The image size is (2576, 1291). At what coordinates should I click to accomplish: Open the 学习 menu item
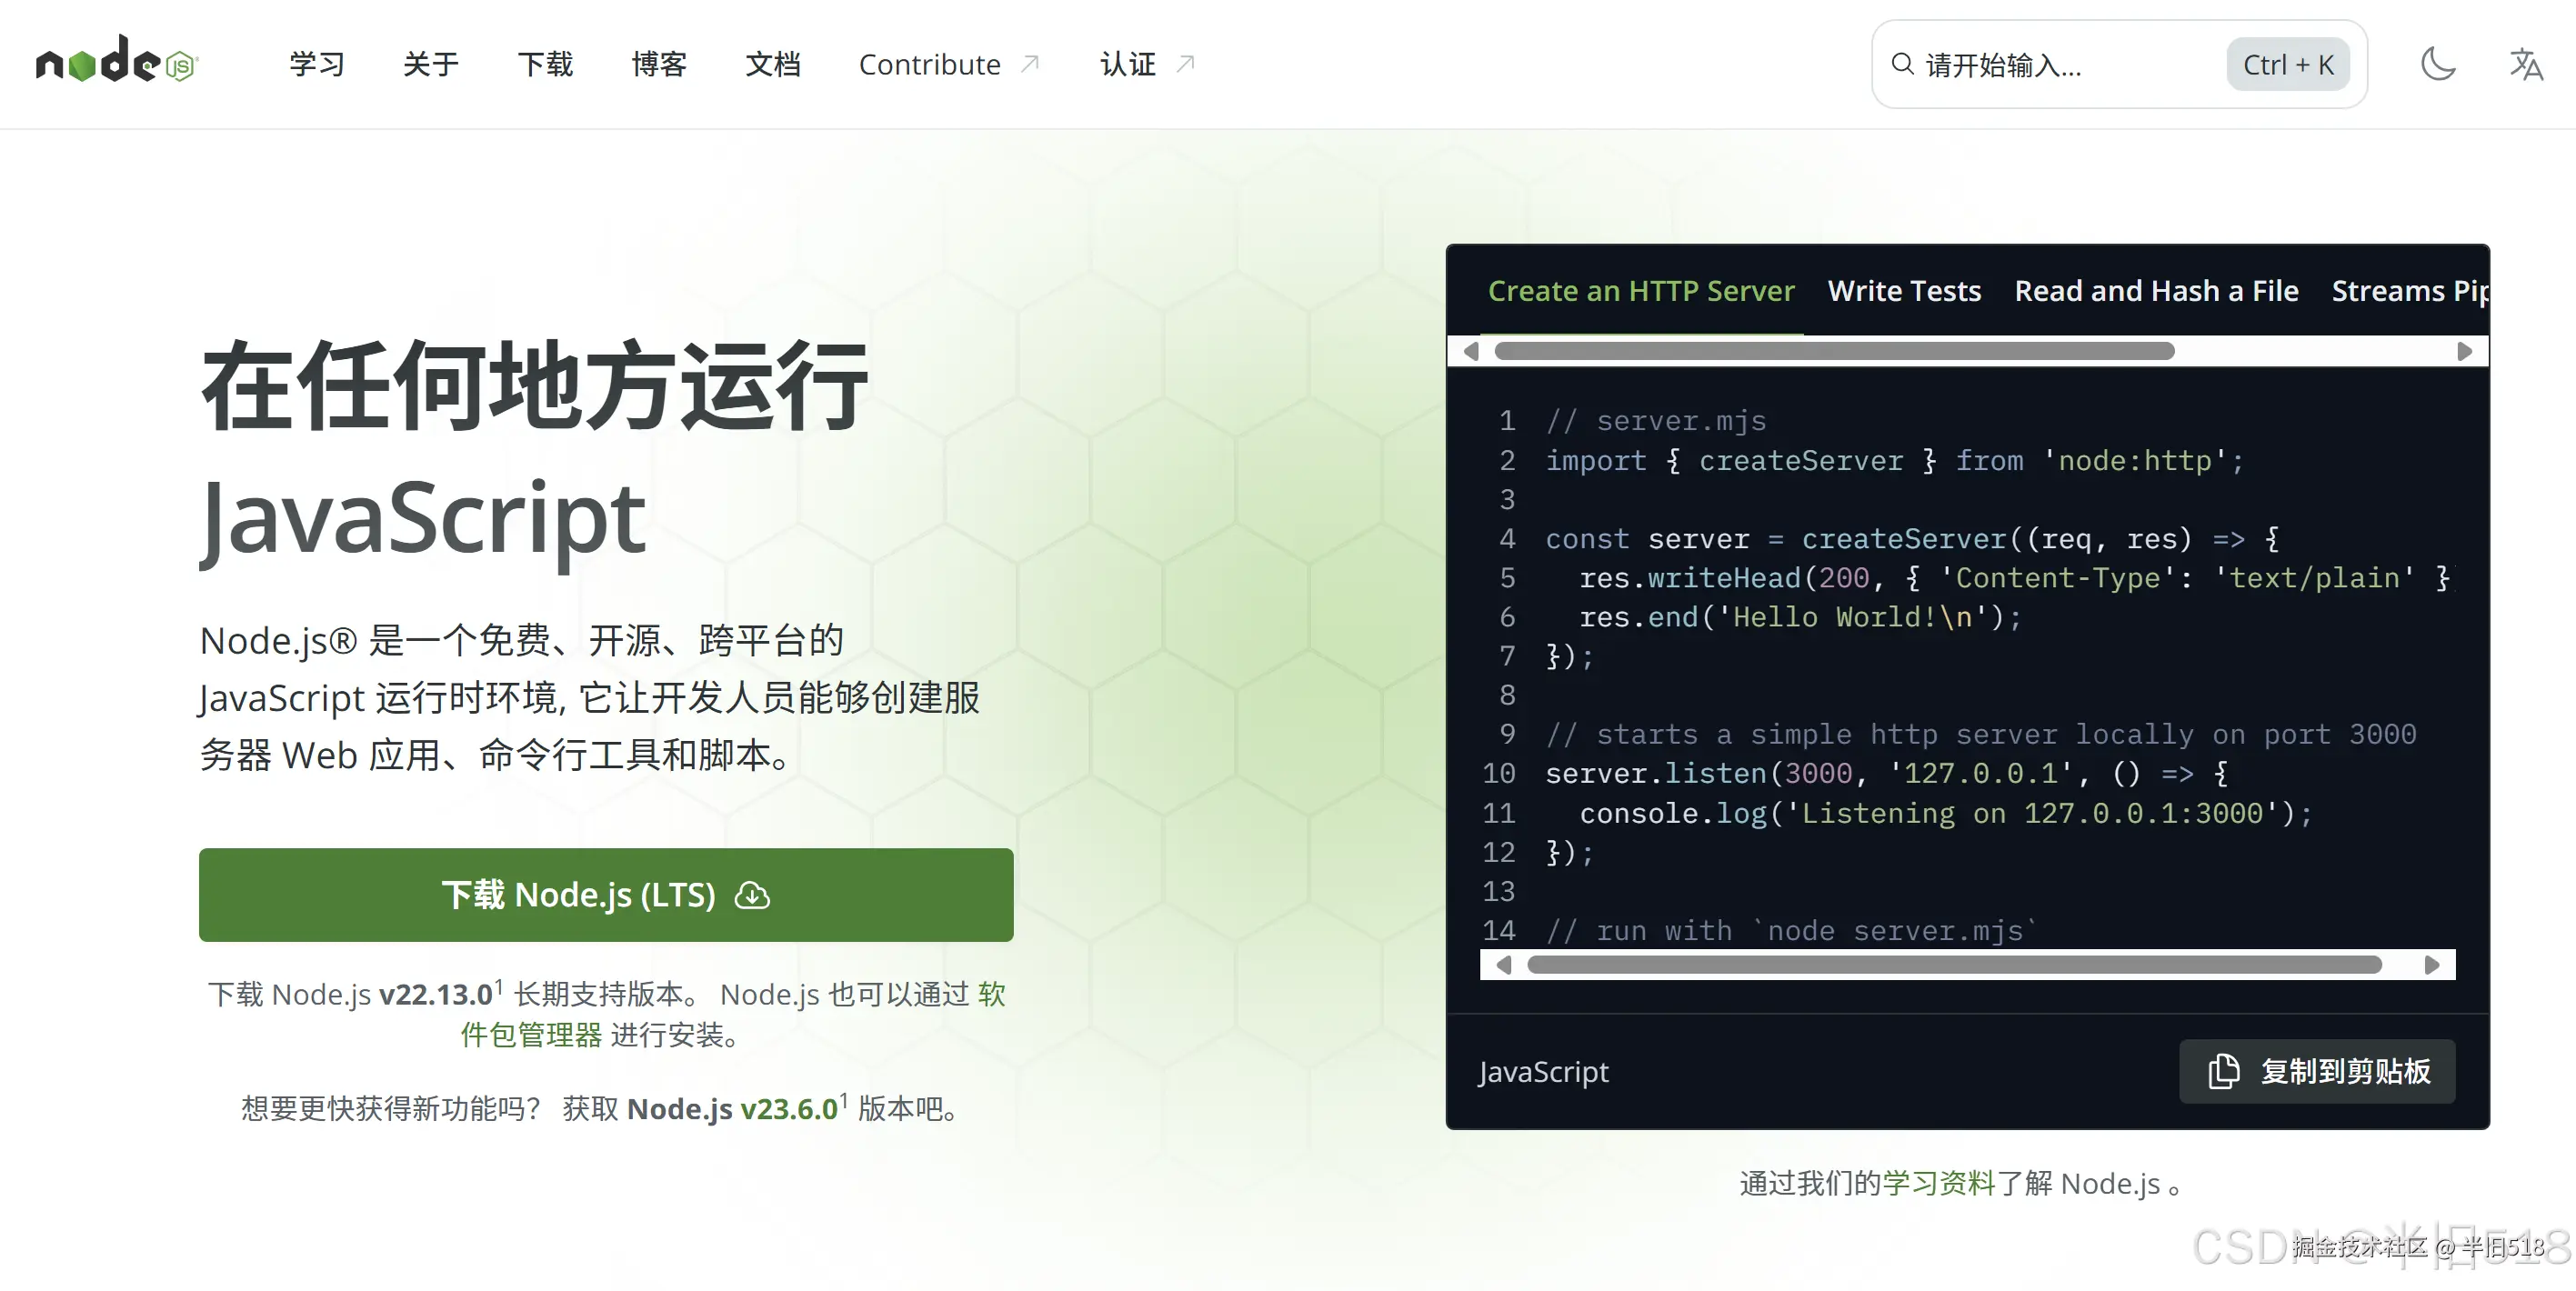[316, 64]
